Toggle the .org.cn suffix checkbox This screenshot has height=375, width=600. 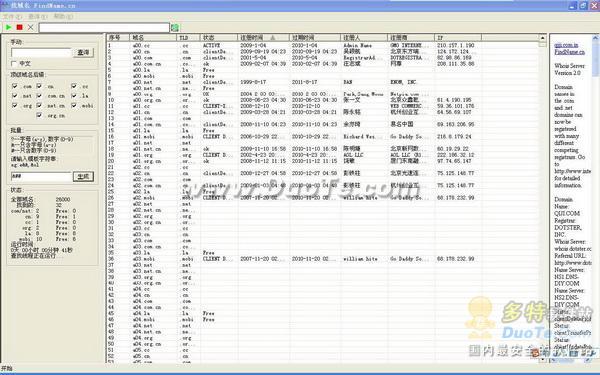coord(39,115)
